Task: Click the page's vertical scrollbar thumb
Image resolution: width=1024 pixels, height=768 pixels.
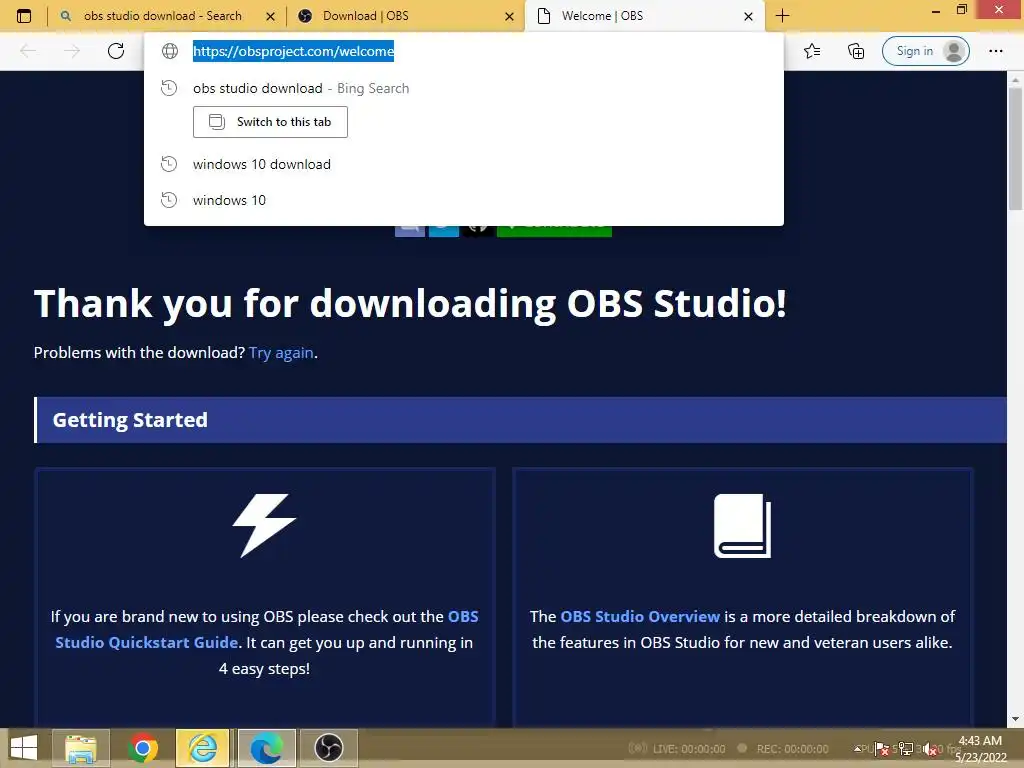Action: pyautogui.click(x=1016, y=149)
